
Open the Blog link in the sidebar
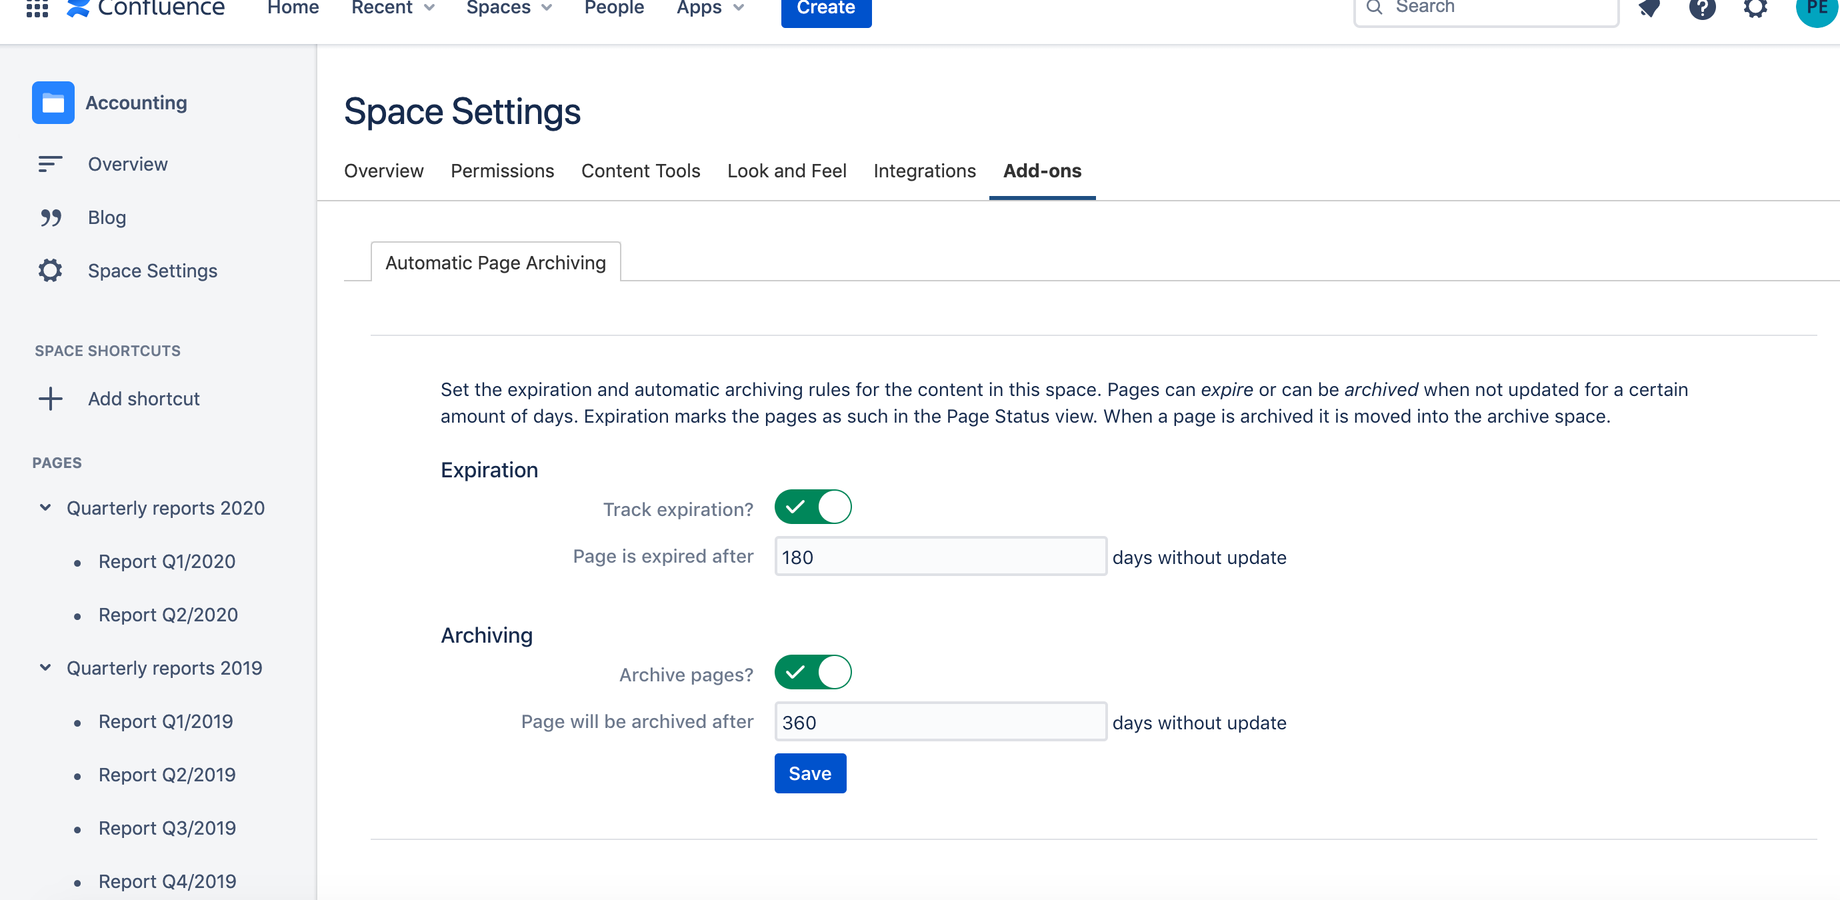pyautogui.click(x=107, y=217)
